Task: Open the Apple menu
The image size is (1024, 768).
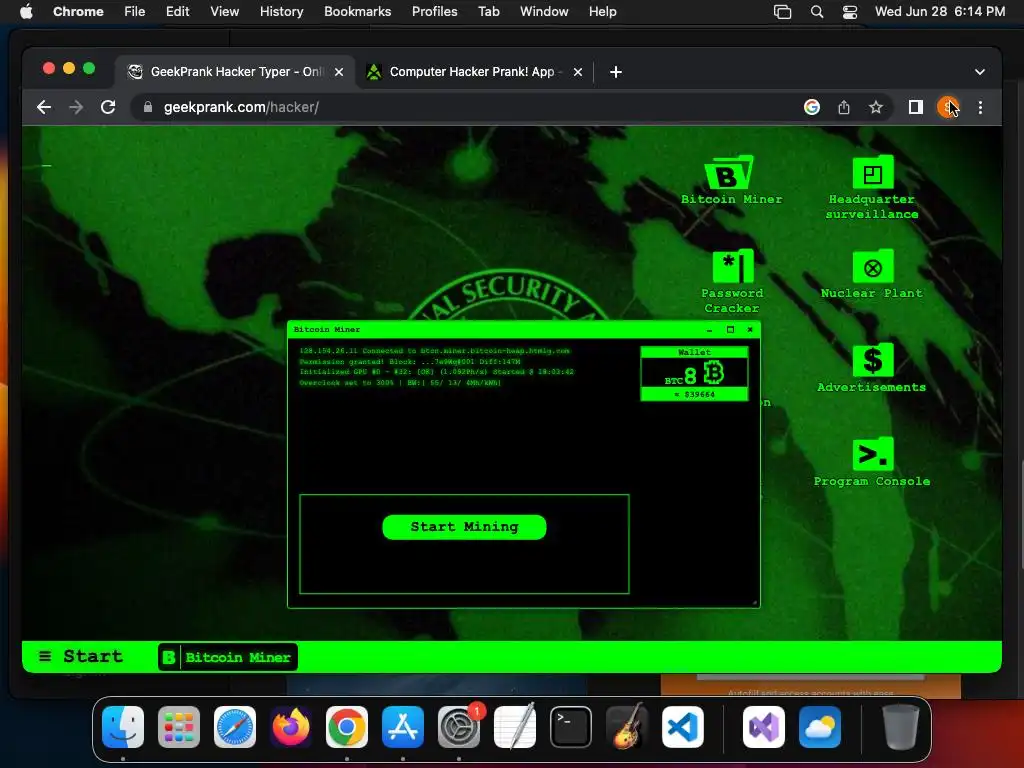Action: click(x=26, y=12)
